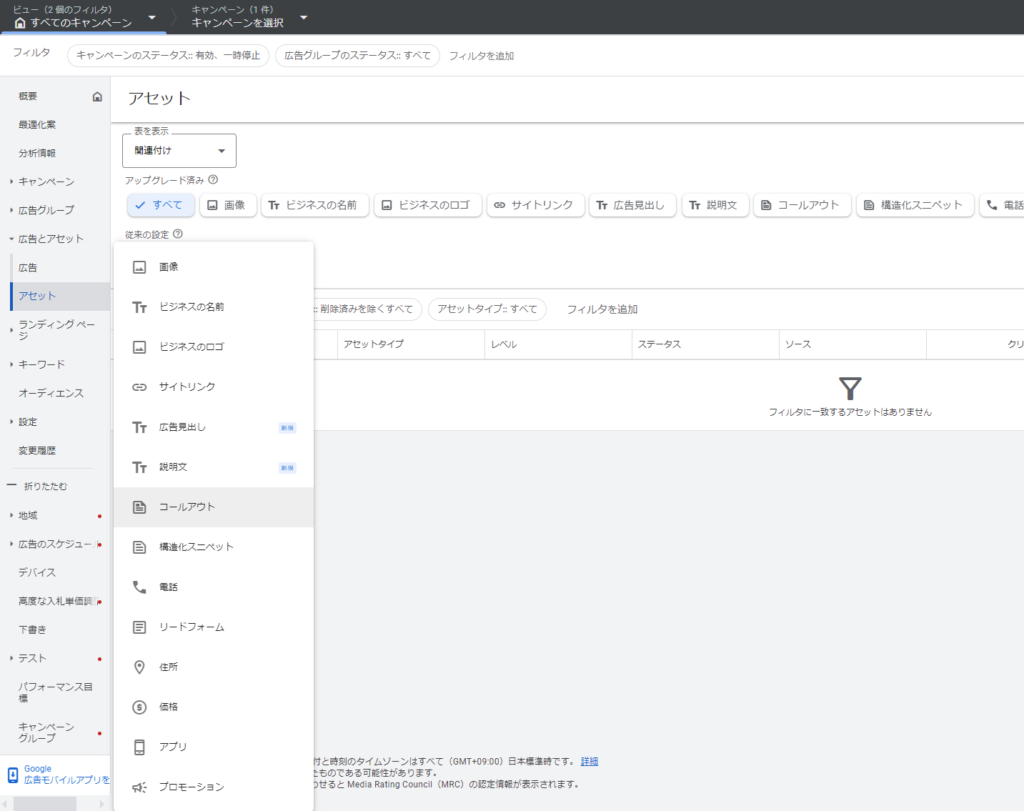Screen dimensions: 1024x811
Task: Open 変更履歴 in the sidebar
Action: [x=37, y=451]
